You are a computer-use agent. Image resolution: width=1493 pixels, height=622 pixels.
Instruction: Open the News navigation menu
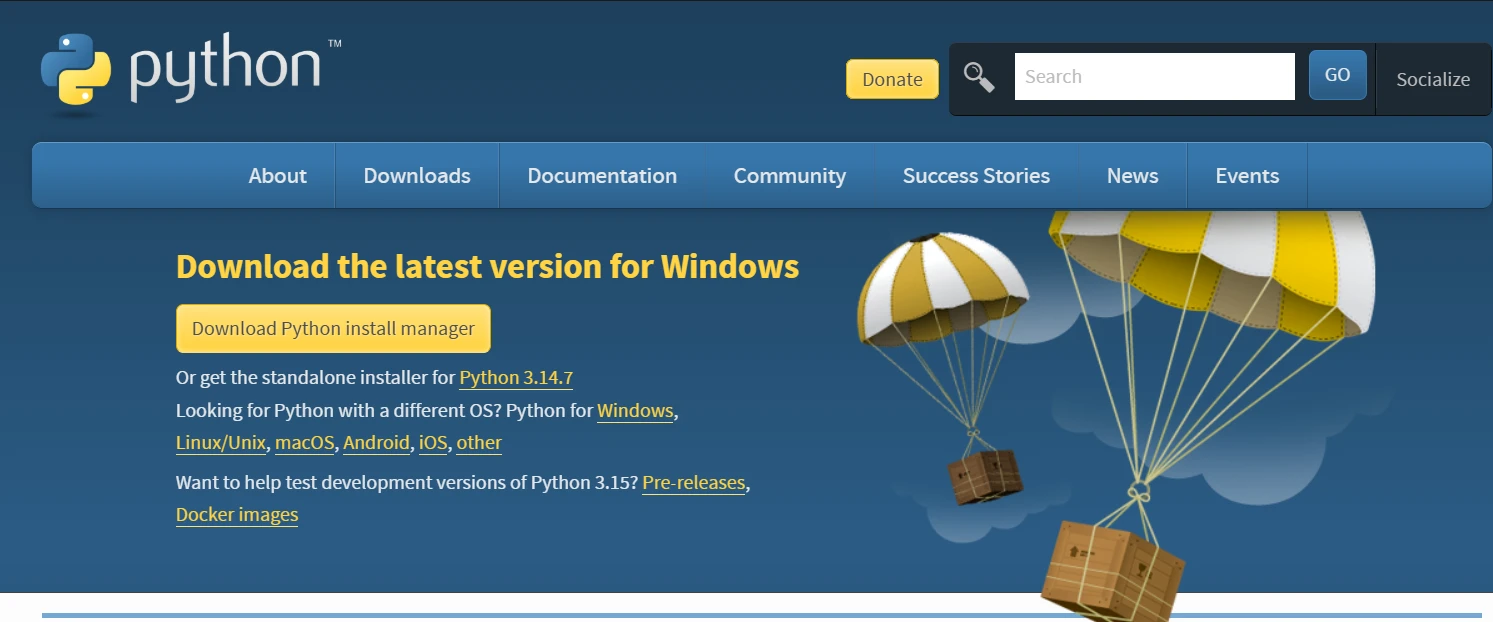point(1132,175)
